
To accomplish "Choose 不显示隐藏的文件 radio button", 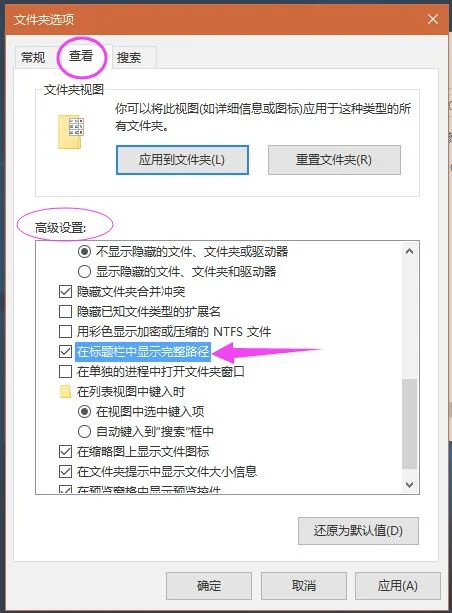I will (x=84, y=251).
